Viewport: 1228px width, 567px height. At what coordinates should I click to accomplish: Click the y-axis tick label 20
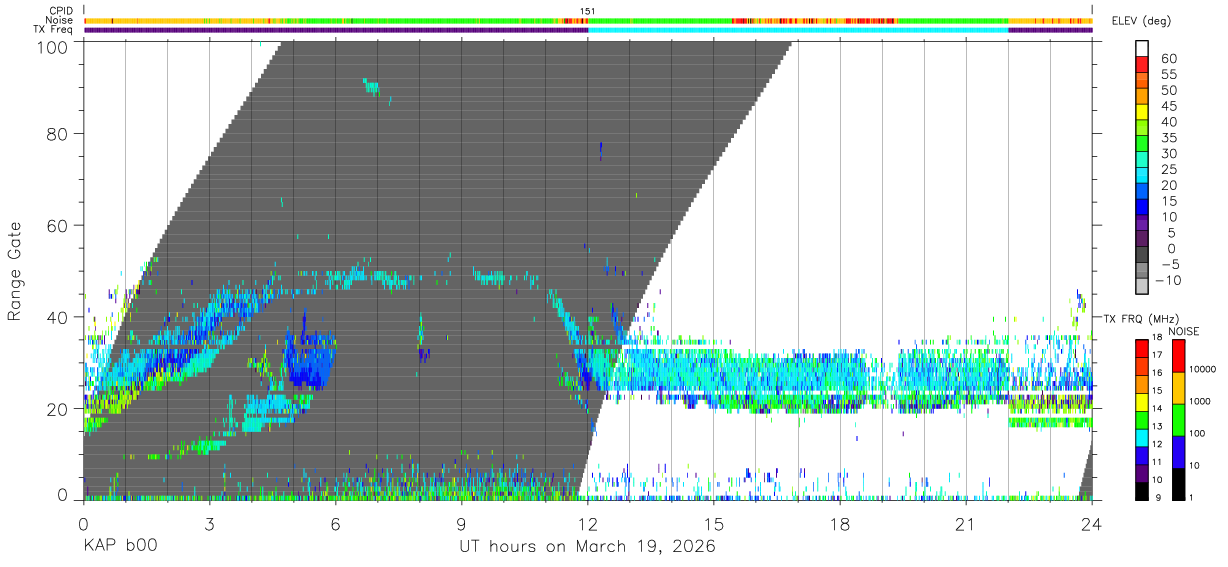click(x=59, y=409)
